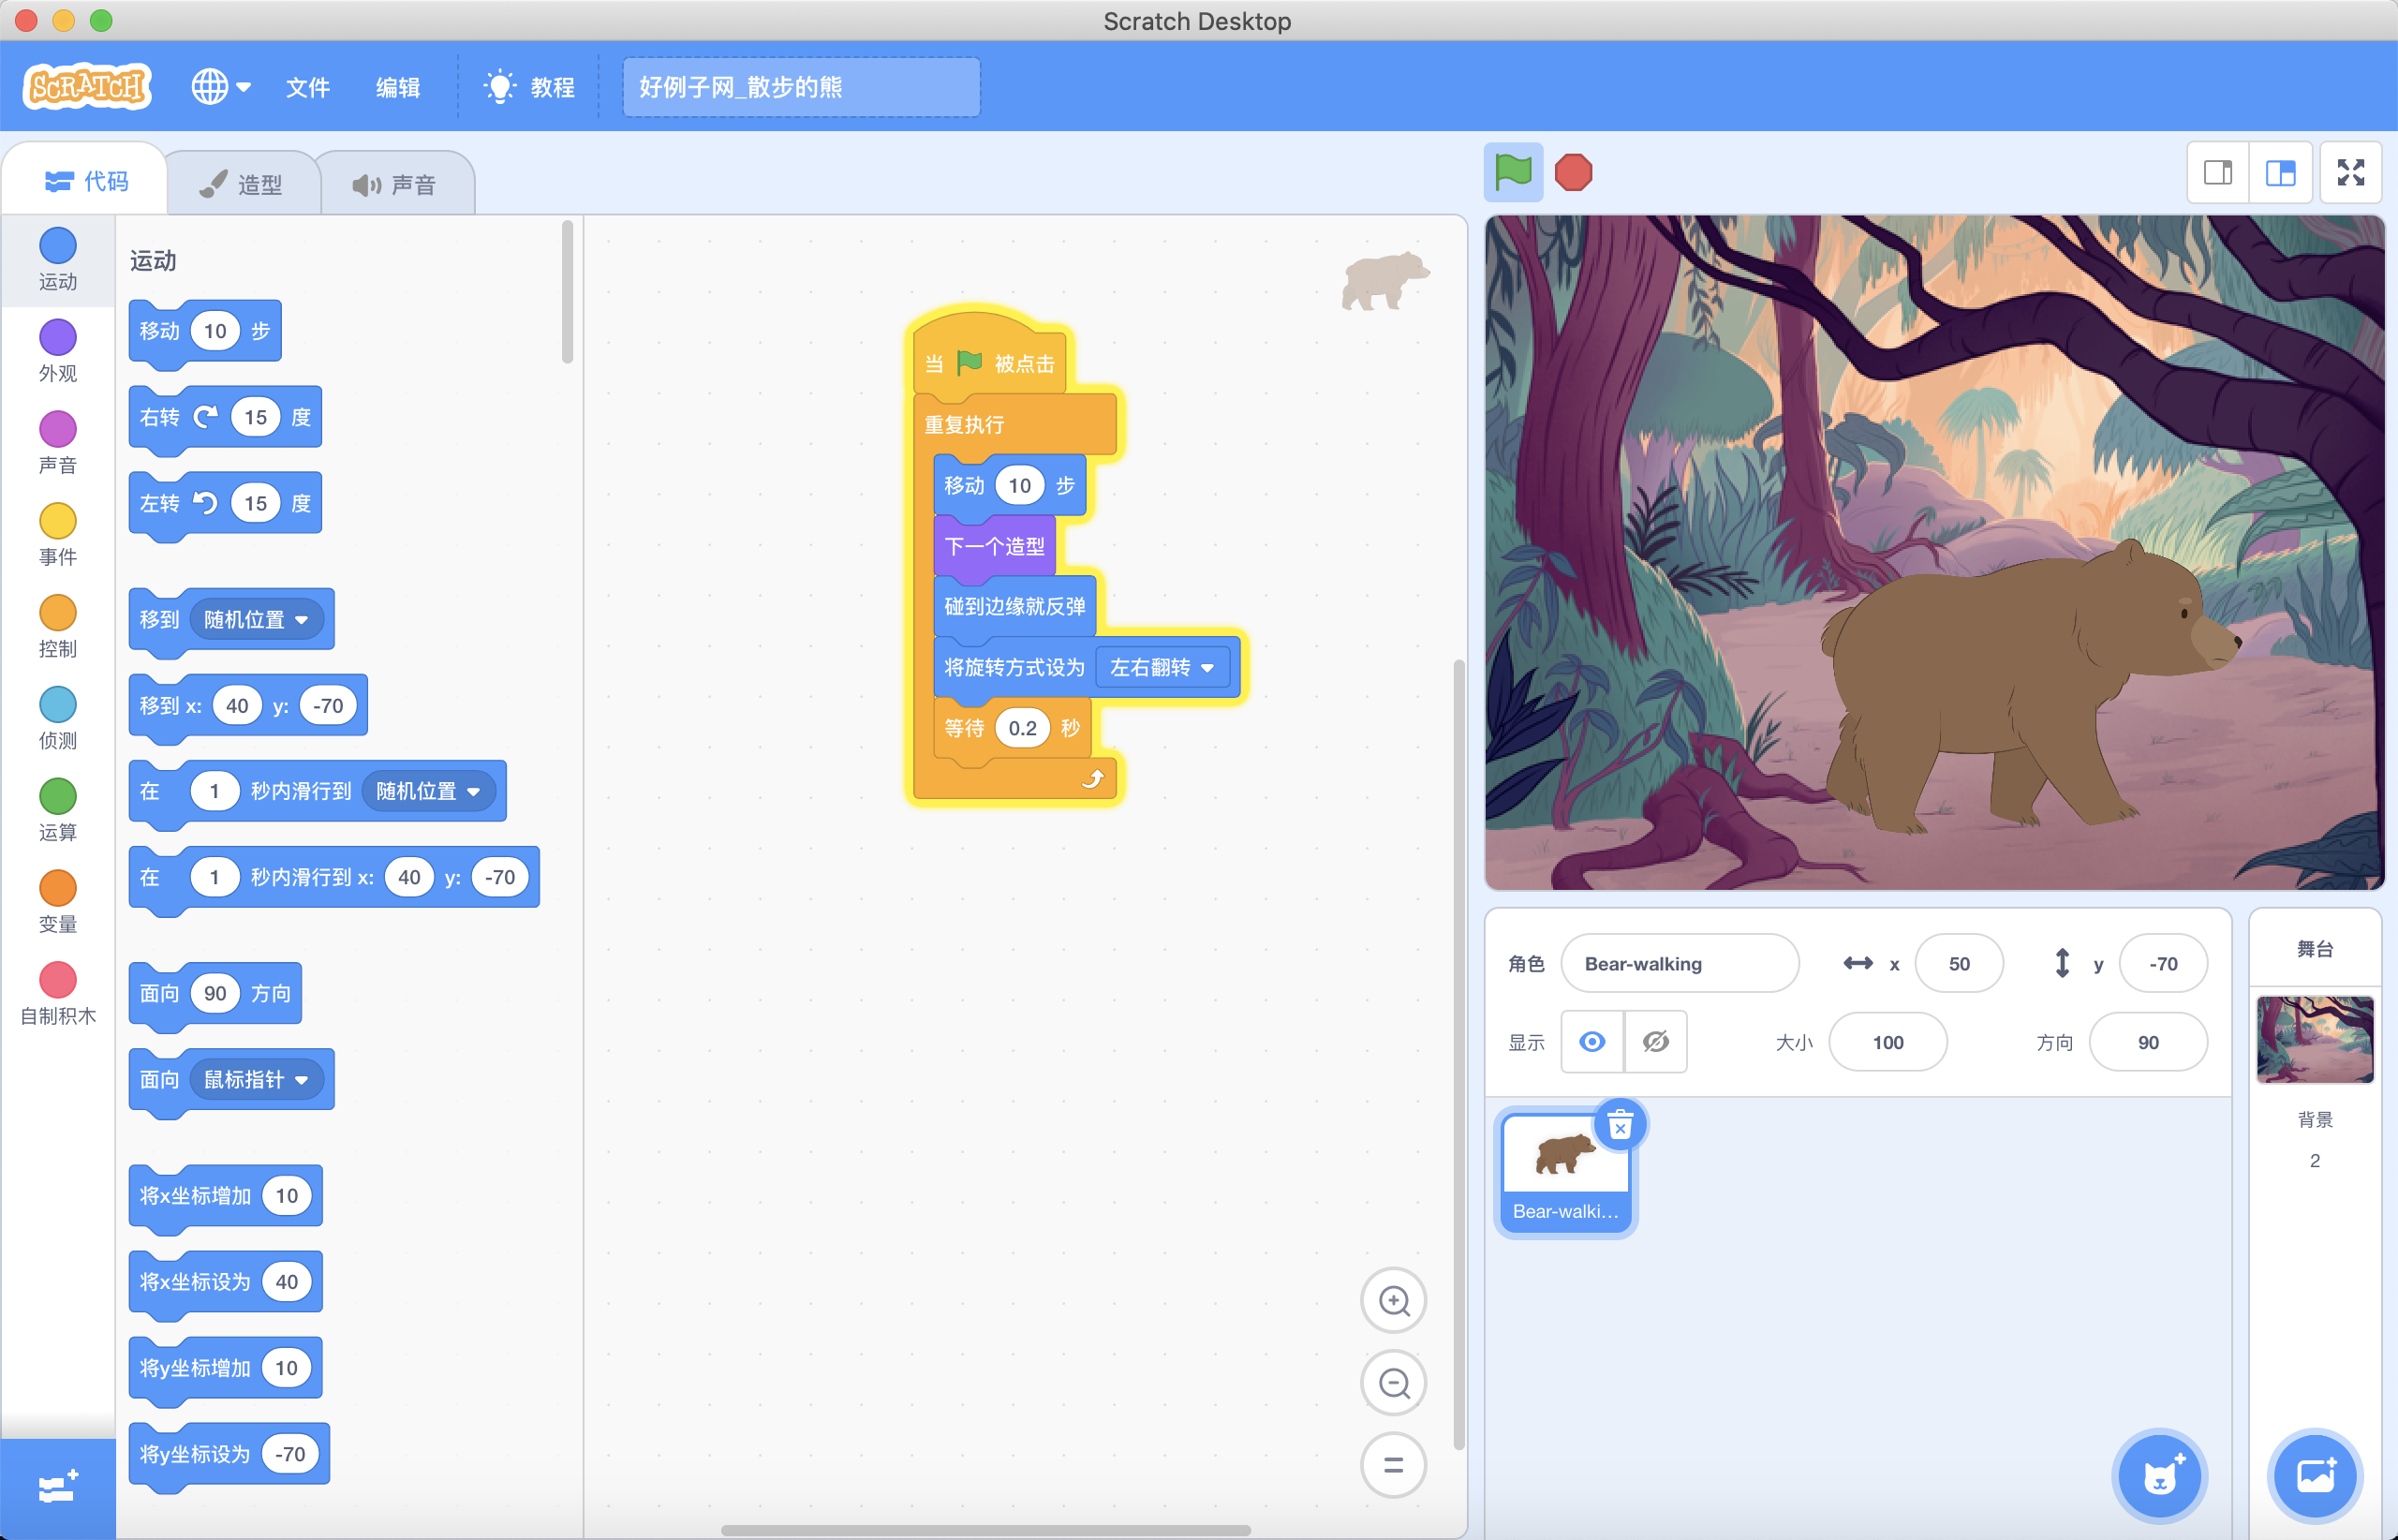Image resolution: width=2398 pixels, height=1540 pixels.
Task: Edit the 等待 0.2 seconds value
Action: coord(1022,728)
